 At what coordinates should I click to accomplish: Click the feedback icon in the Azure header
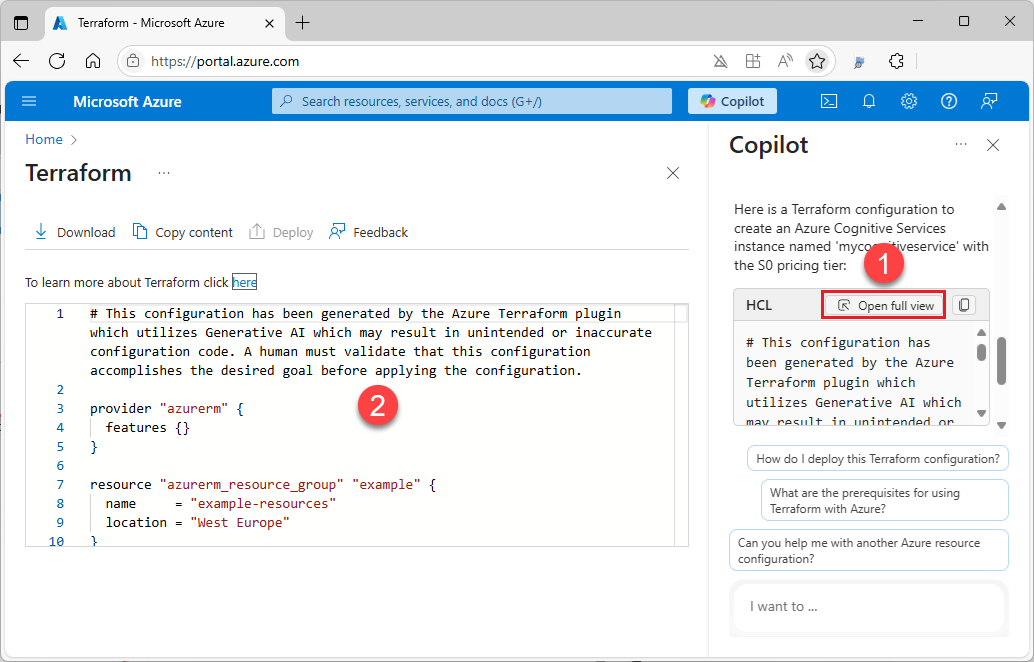point(989,101)
